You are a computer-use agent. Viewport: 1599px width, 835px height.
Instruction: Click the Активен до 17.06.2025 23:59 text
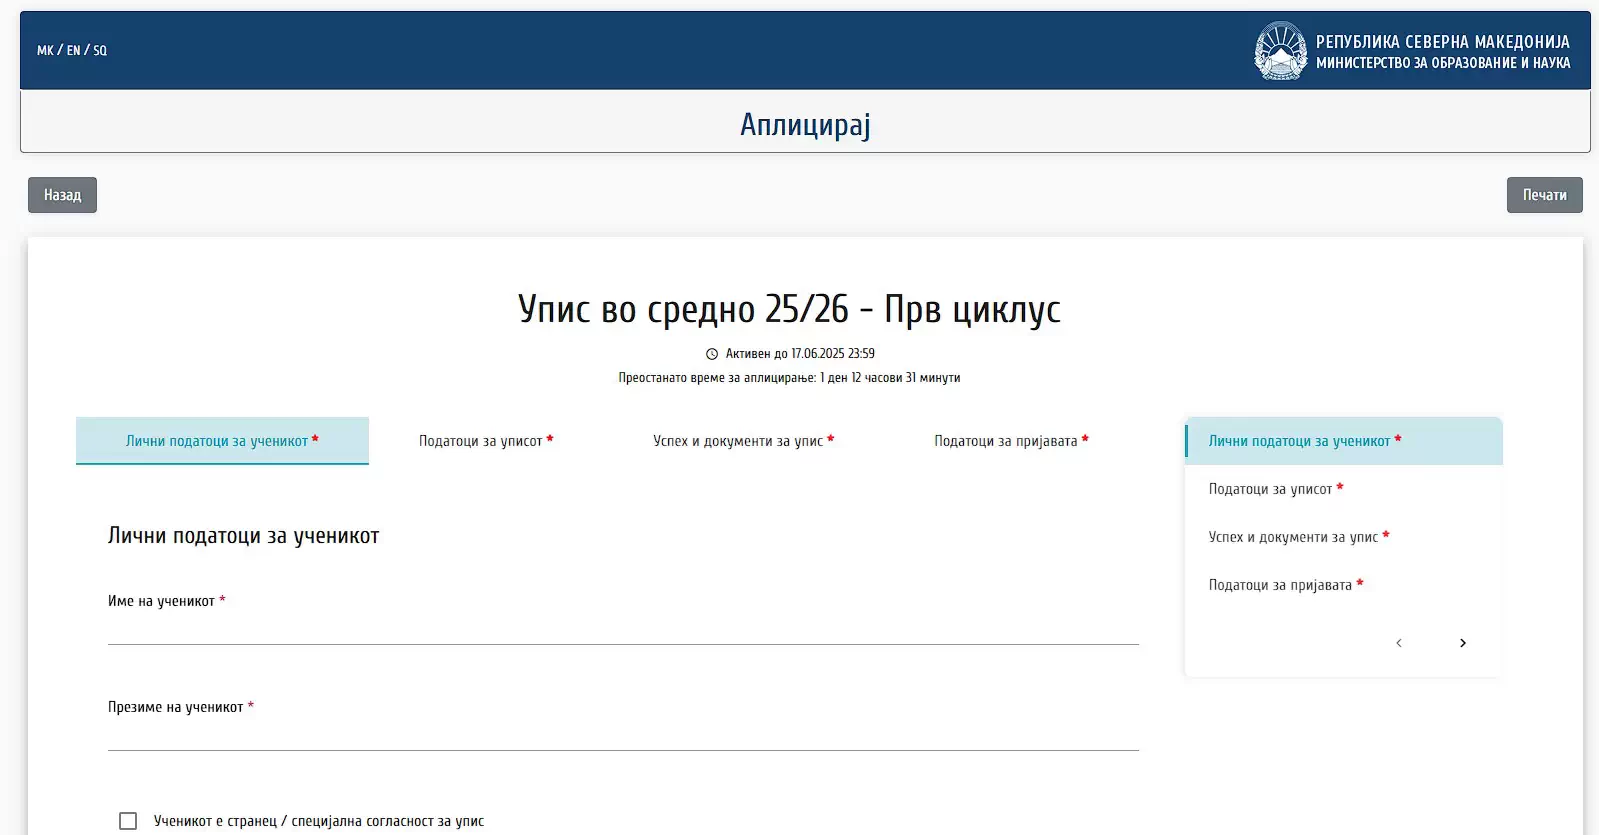point(800,354)
